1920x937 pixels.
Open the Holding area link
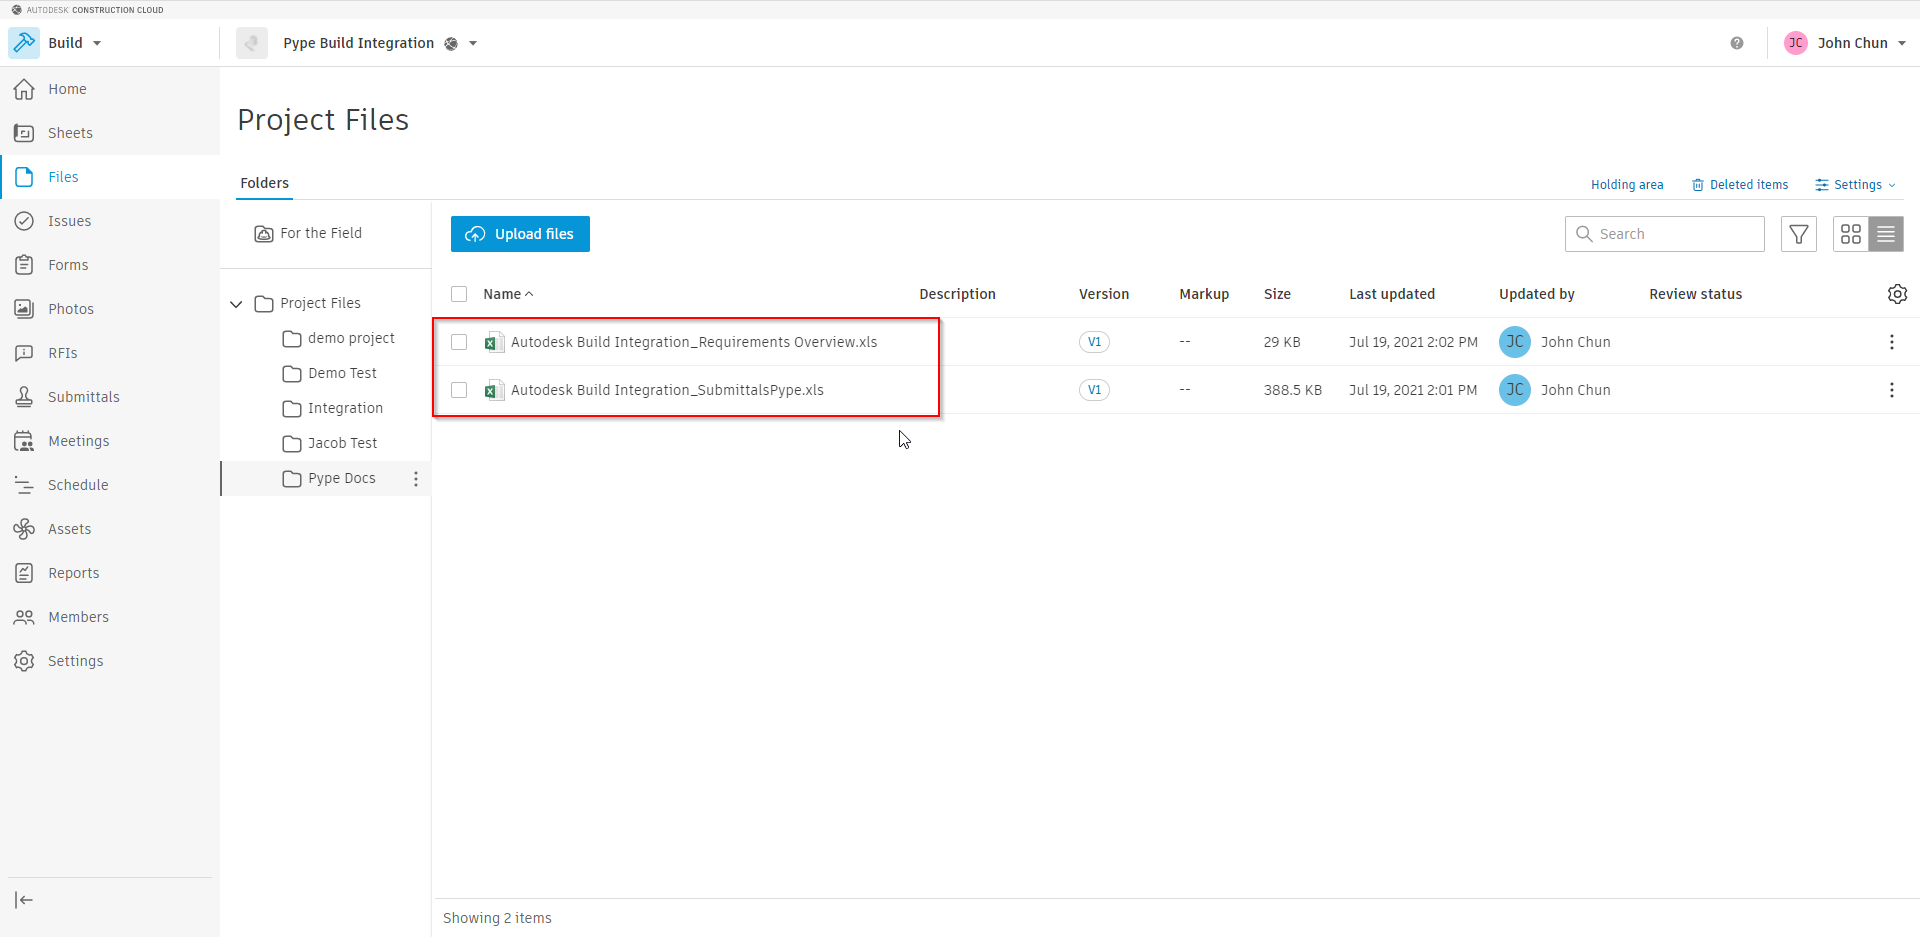coord(1627,185)
